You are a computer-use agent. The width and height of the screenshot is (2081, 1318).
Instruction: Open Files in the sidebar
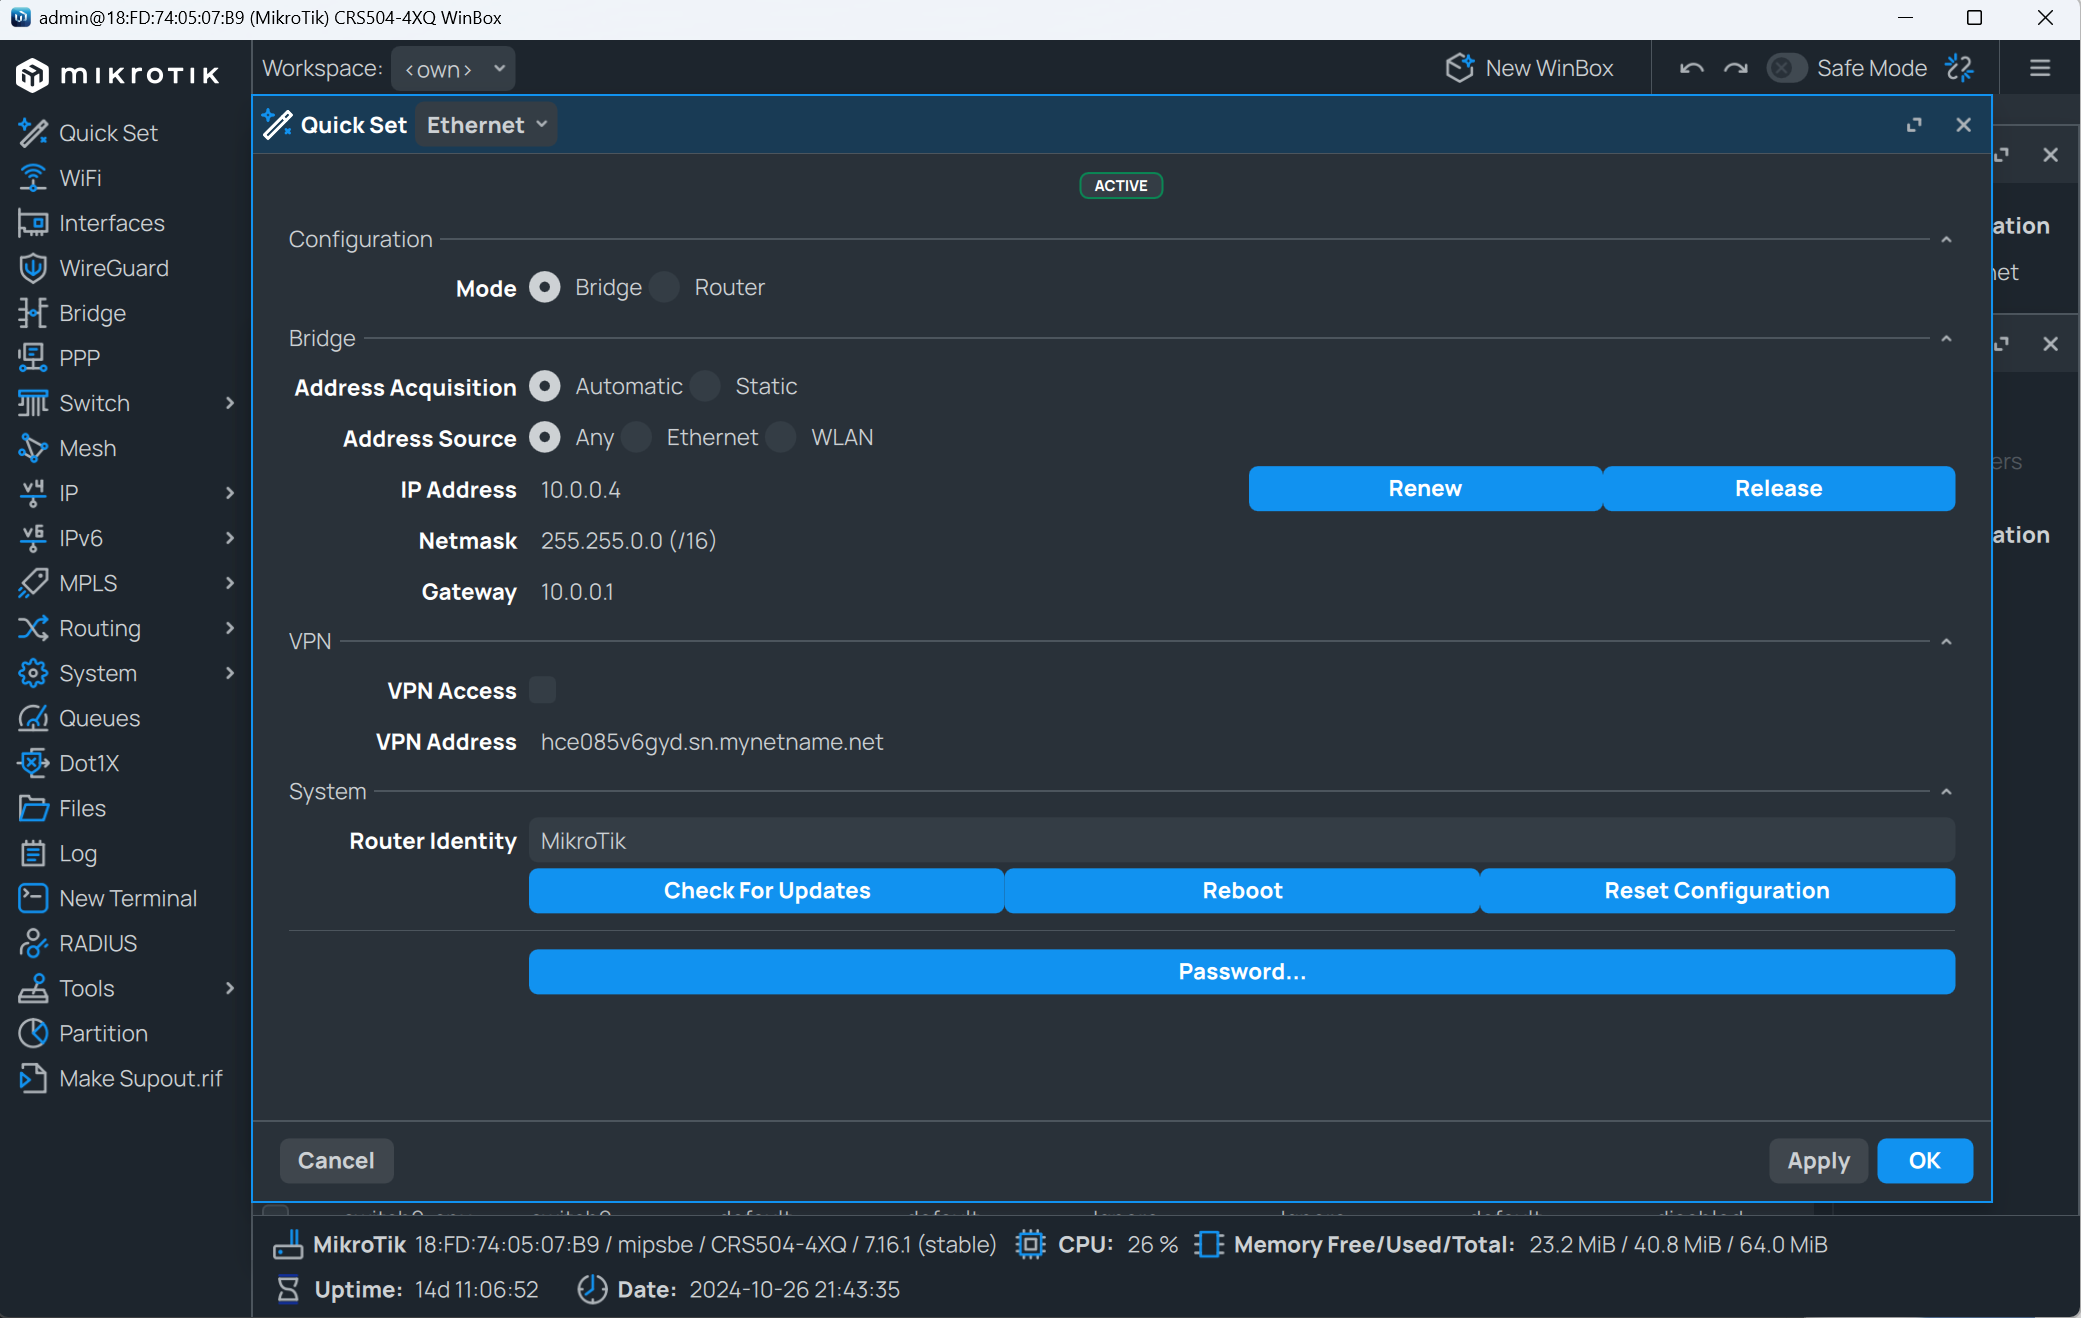click(x=82, y=807)
